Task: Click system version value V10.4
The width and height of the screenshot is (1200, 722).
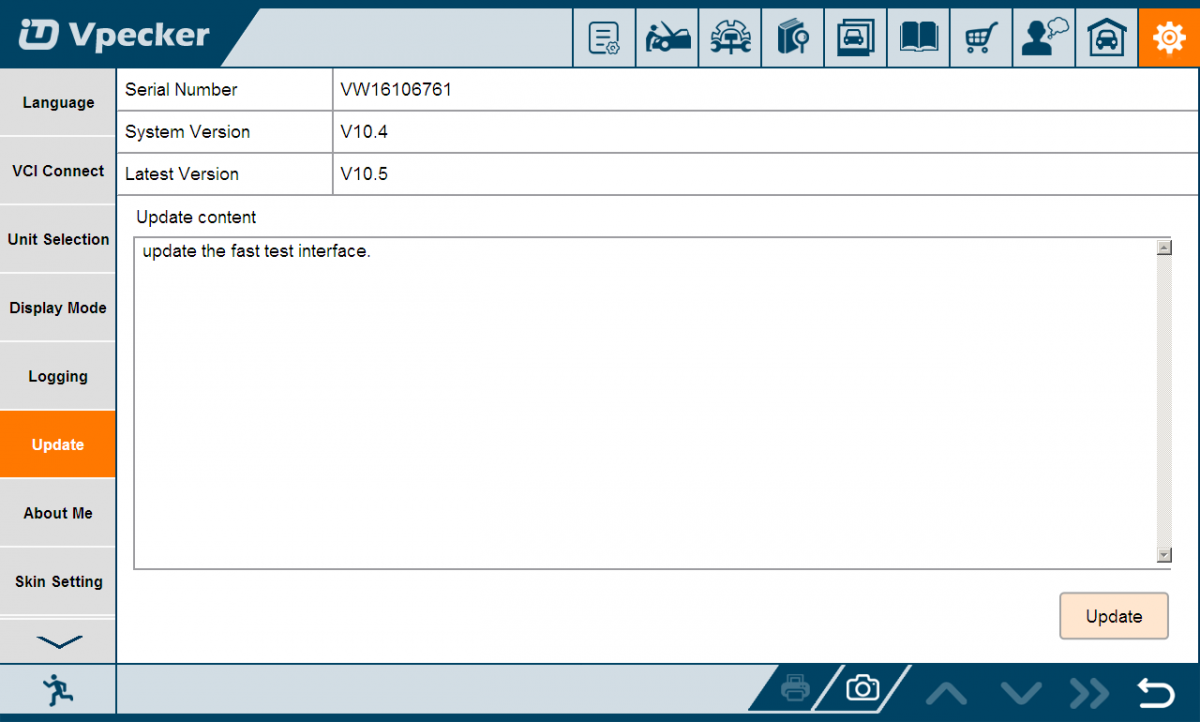Action: (364, 132)
